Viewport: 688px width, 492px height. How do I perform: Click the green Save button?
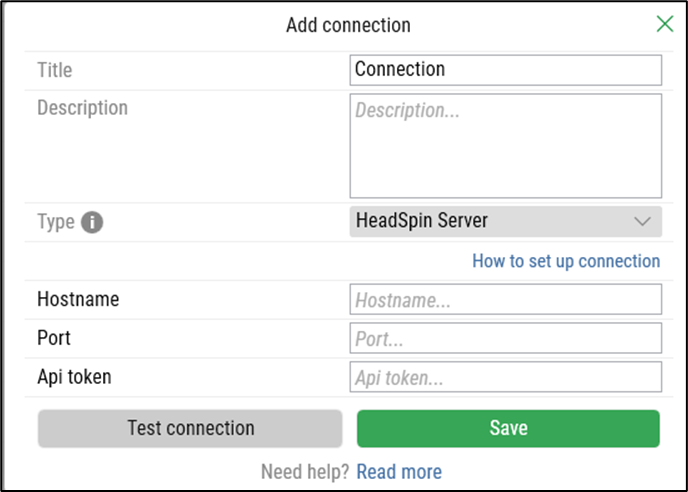coord(508,428)
